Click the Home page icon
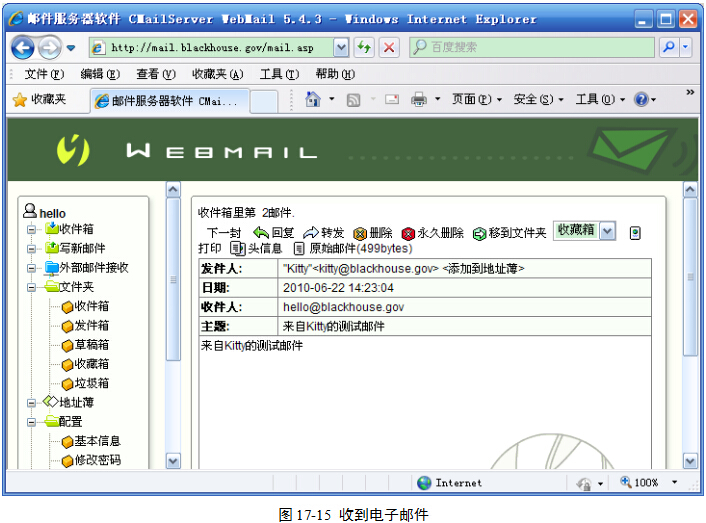 click(x=313, y=99)
